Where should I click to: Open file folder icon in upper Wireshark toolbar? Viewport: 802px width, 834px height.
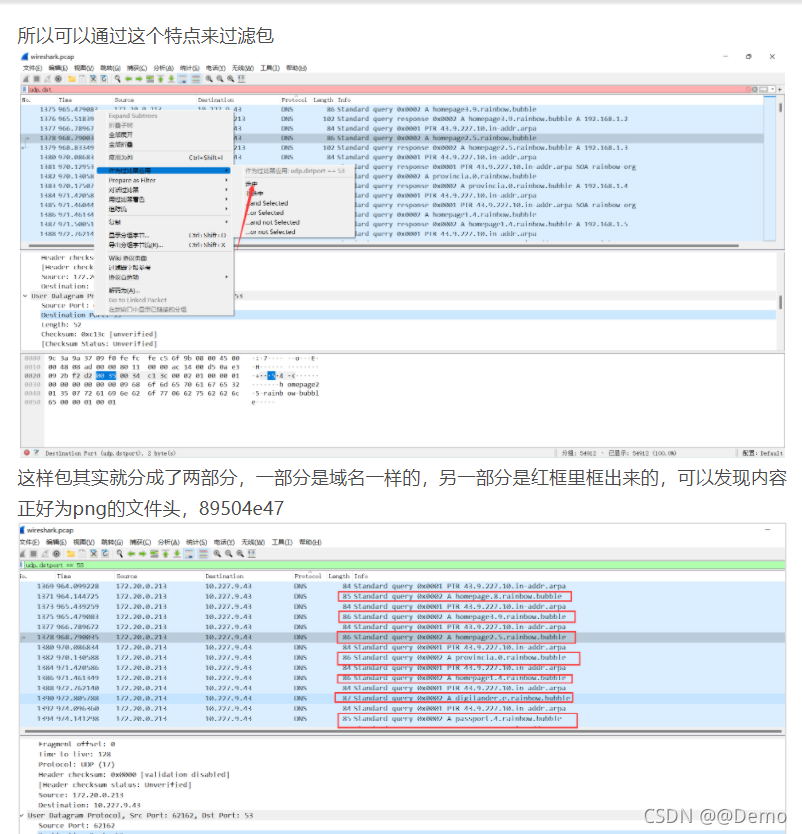pos(71,79)
